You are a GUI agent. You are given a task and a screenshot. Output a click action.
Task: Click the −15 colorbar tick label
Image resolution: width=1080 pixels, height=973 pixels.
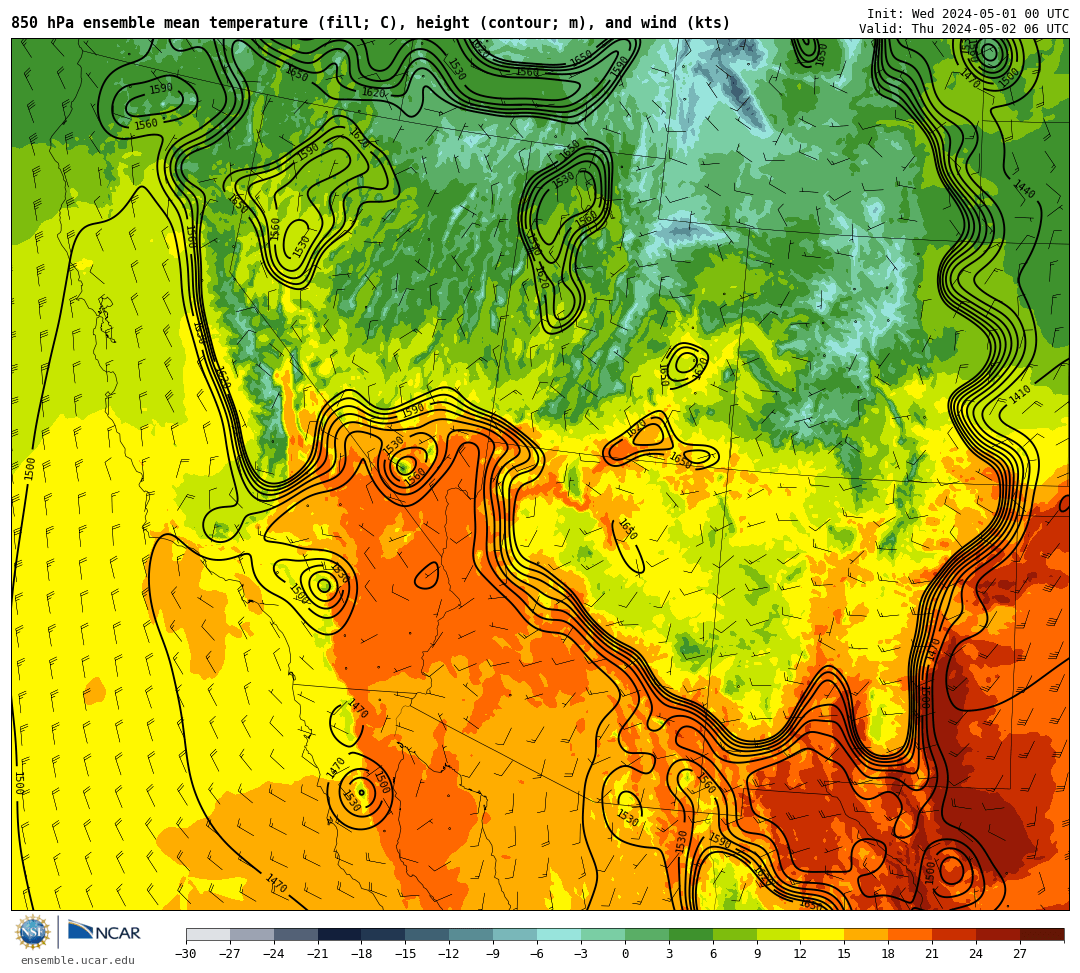[406, 954]
